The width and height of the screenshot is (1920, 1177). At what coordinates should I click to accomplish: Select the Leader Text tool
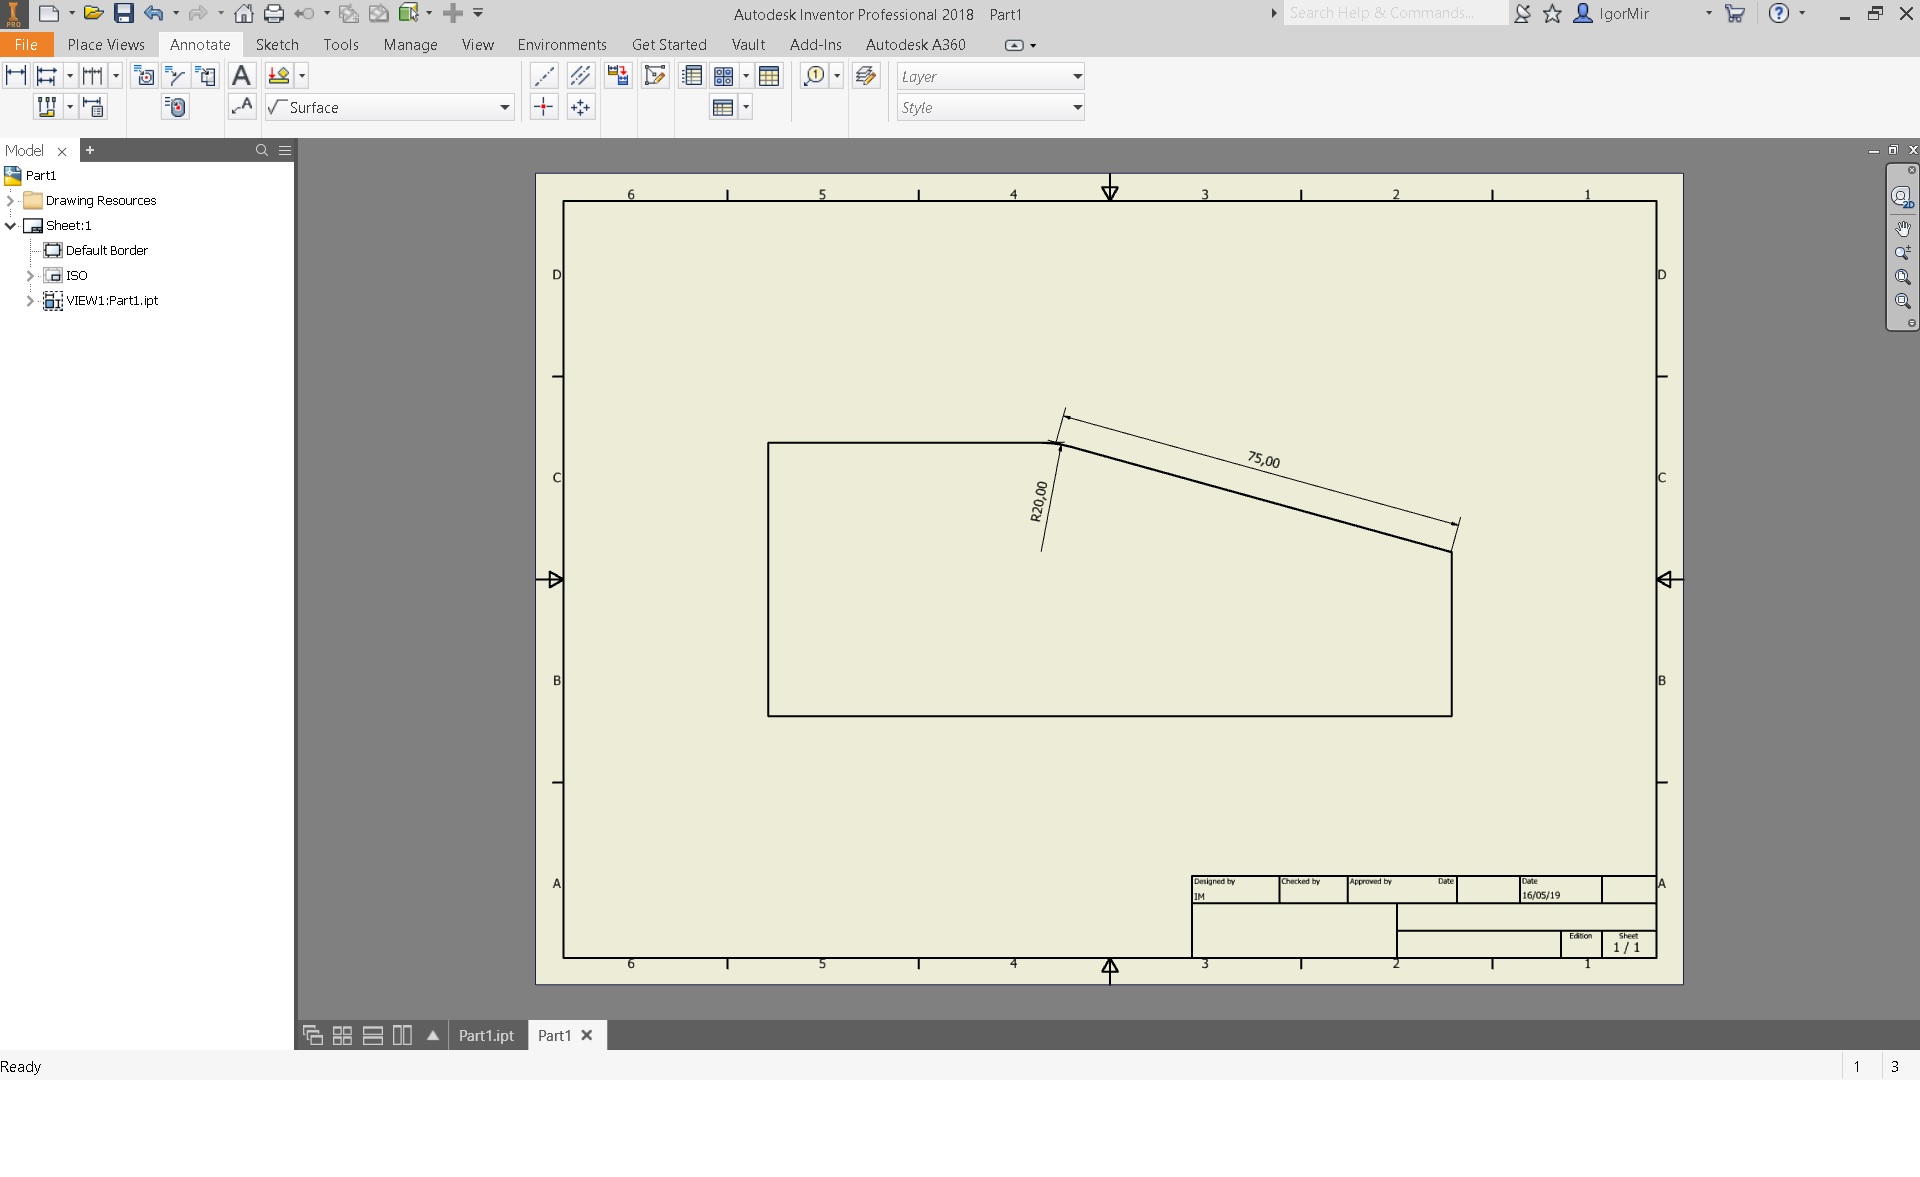point(242,107)
